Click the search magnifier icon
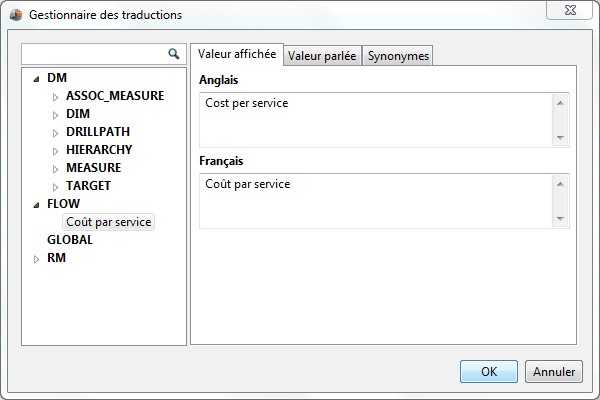Image resolution: width=600 pixels, height=400 pixels. coord(173,54)
